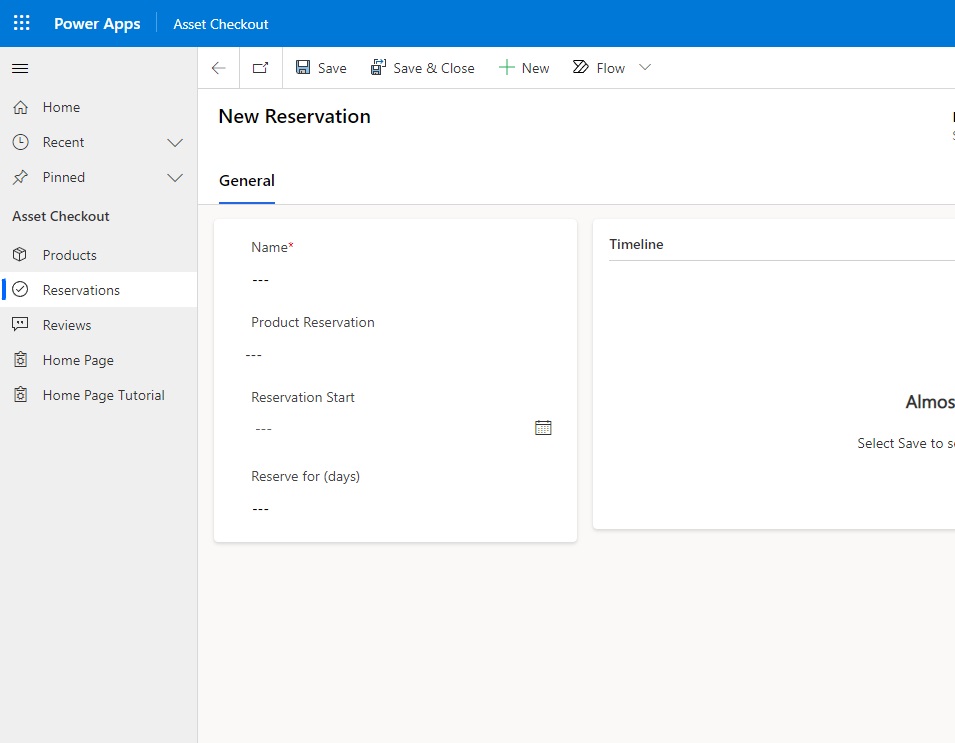The height and width of the screenshot is (743, 955).
Task: Expand the Pinned section
Action: 175,177
